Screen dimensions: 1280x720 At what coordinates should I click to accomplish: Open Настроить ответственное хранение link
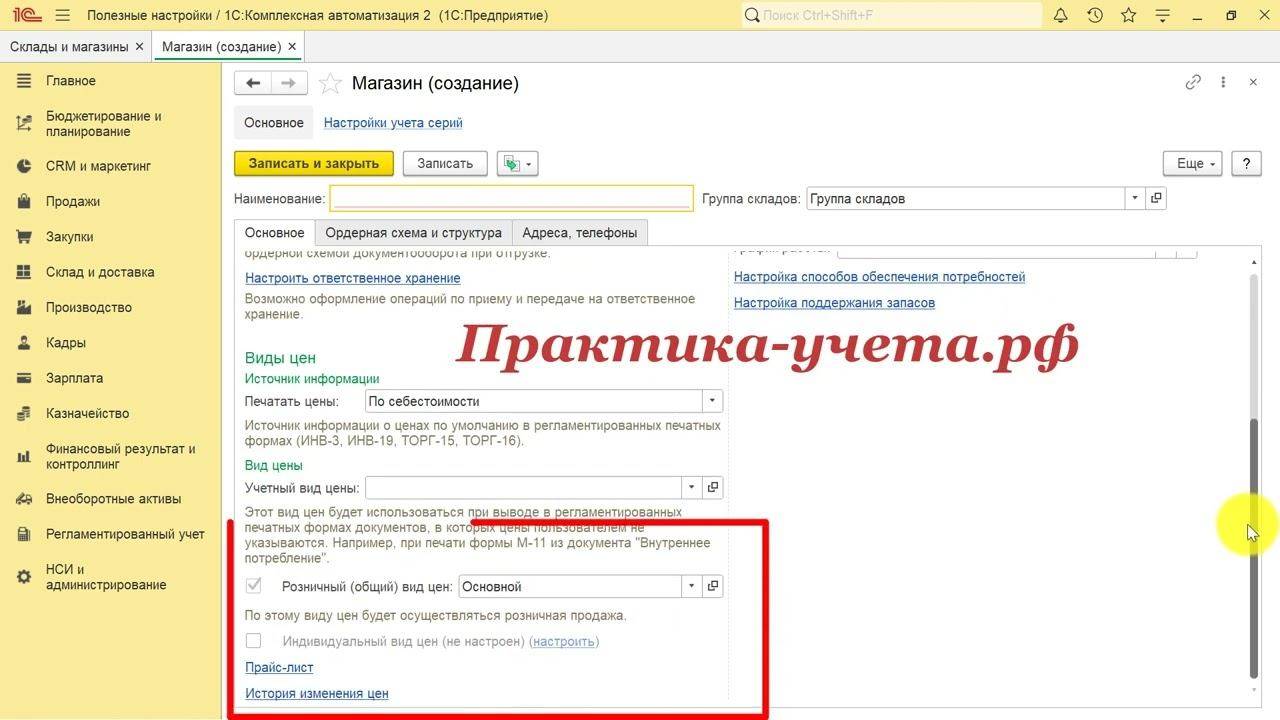(353, 278)
